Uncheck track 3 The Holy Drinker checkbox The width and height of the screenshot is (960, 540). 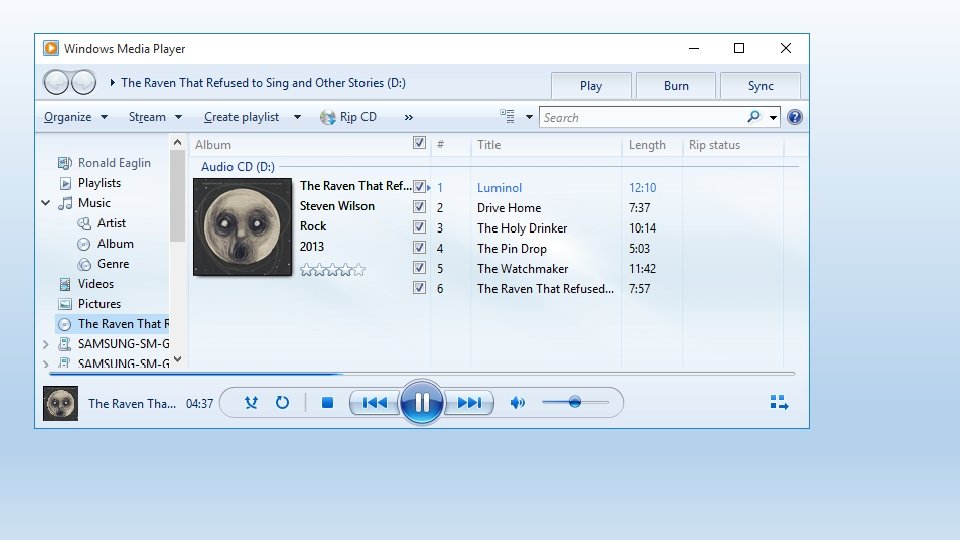tap(419, 227)
